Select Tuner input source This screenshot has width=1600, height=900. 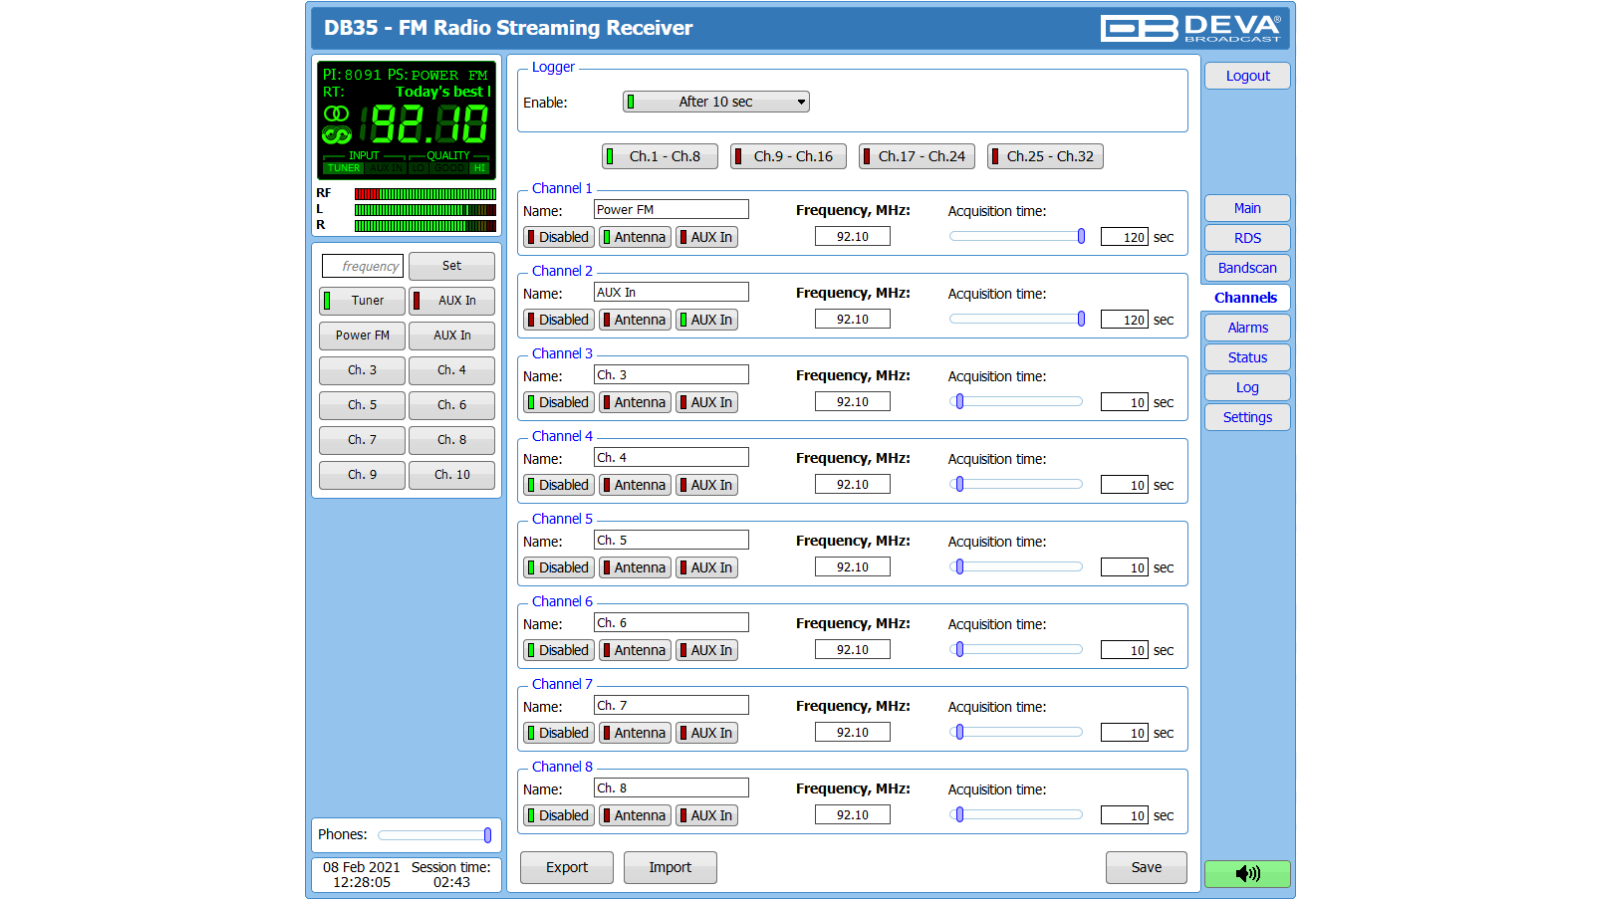coord(362,301)
